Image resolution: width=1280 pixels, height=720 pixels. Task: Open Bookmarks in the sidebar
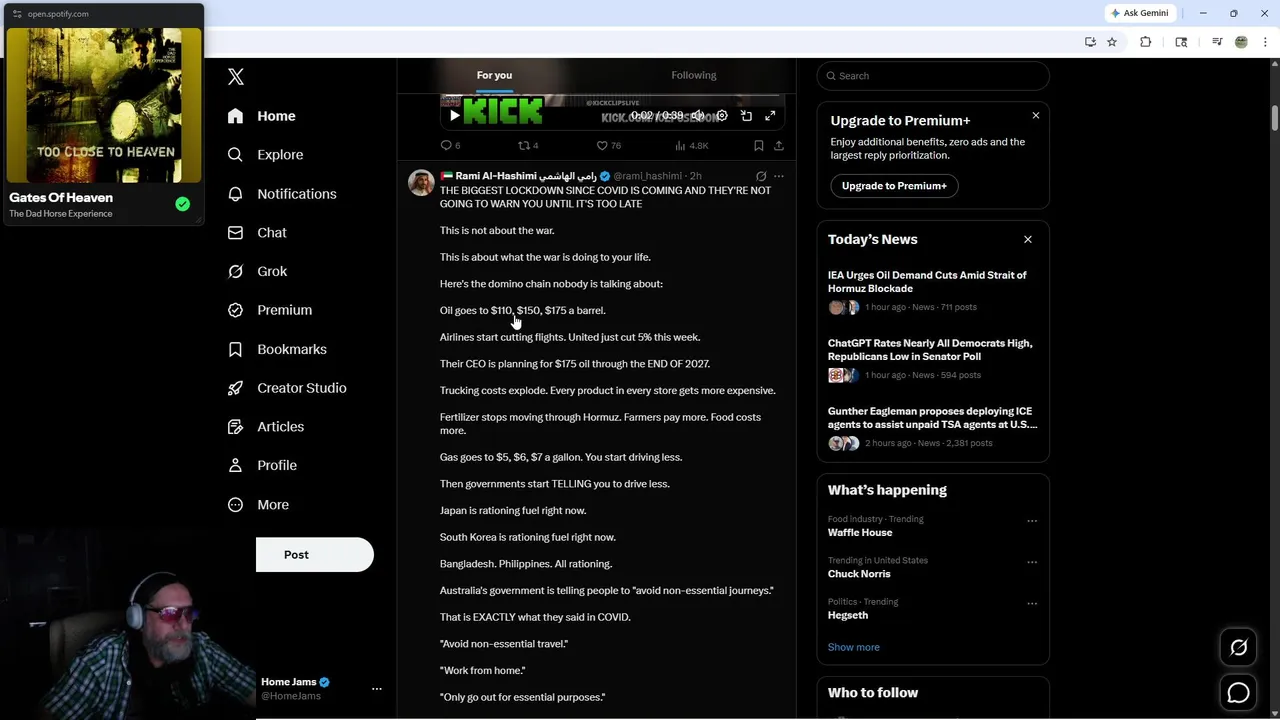pos(277,349)
